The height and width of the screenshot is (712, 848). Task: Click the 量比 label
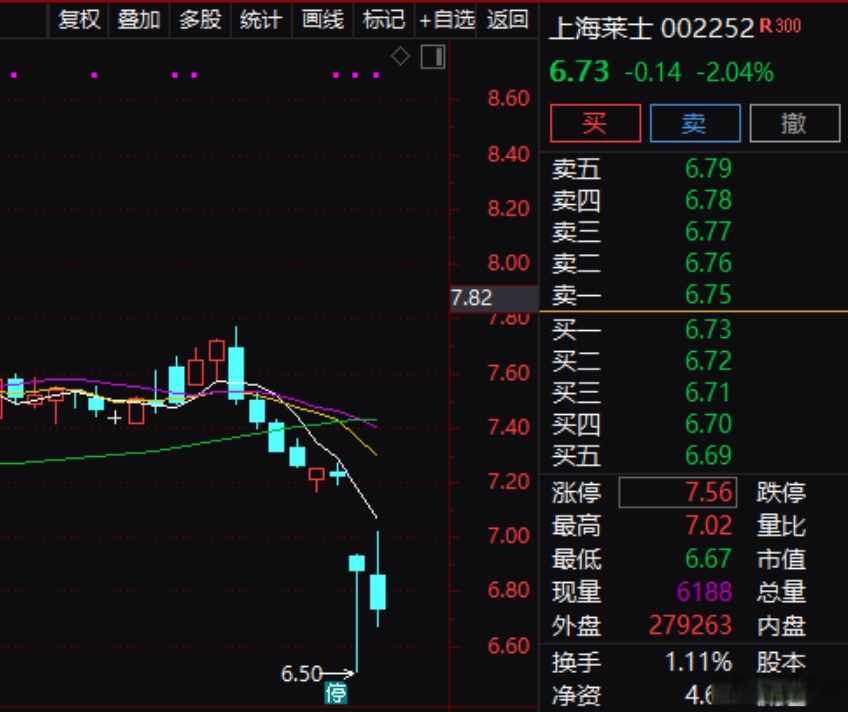point(781,525)
